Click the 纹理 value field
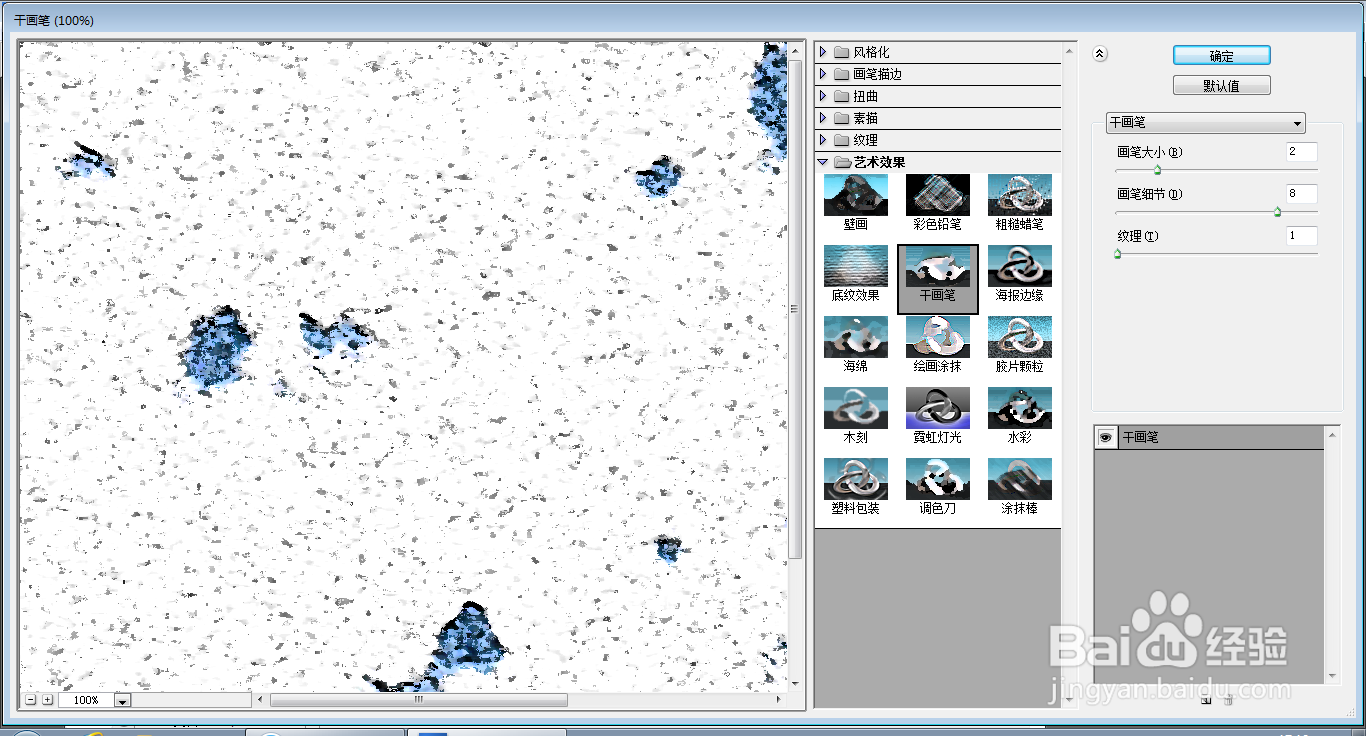Viewport: 1366px width, 736px height. [x=1302, y=236]
